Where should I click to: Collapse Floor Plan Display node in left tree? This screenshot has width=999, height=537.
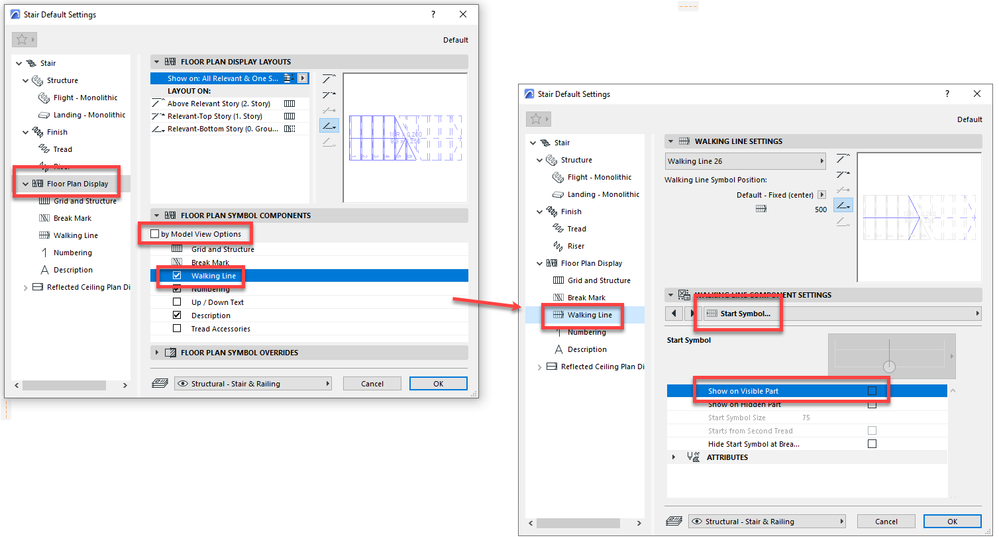coord(25,183)
